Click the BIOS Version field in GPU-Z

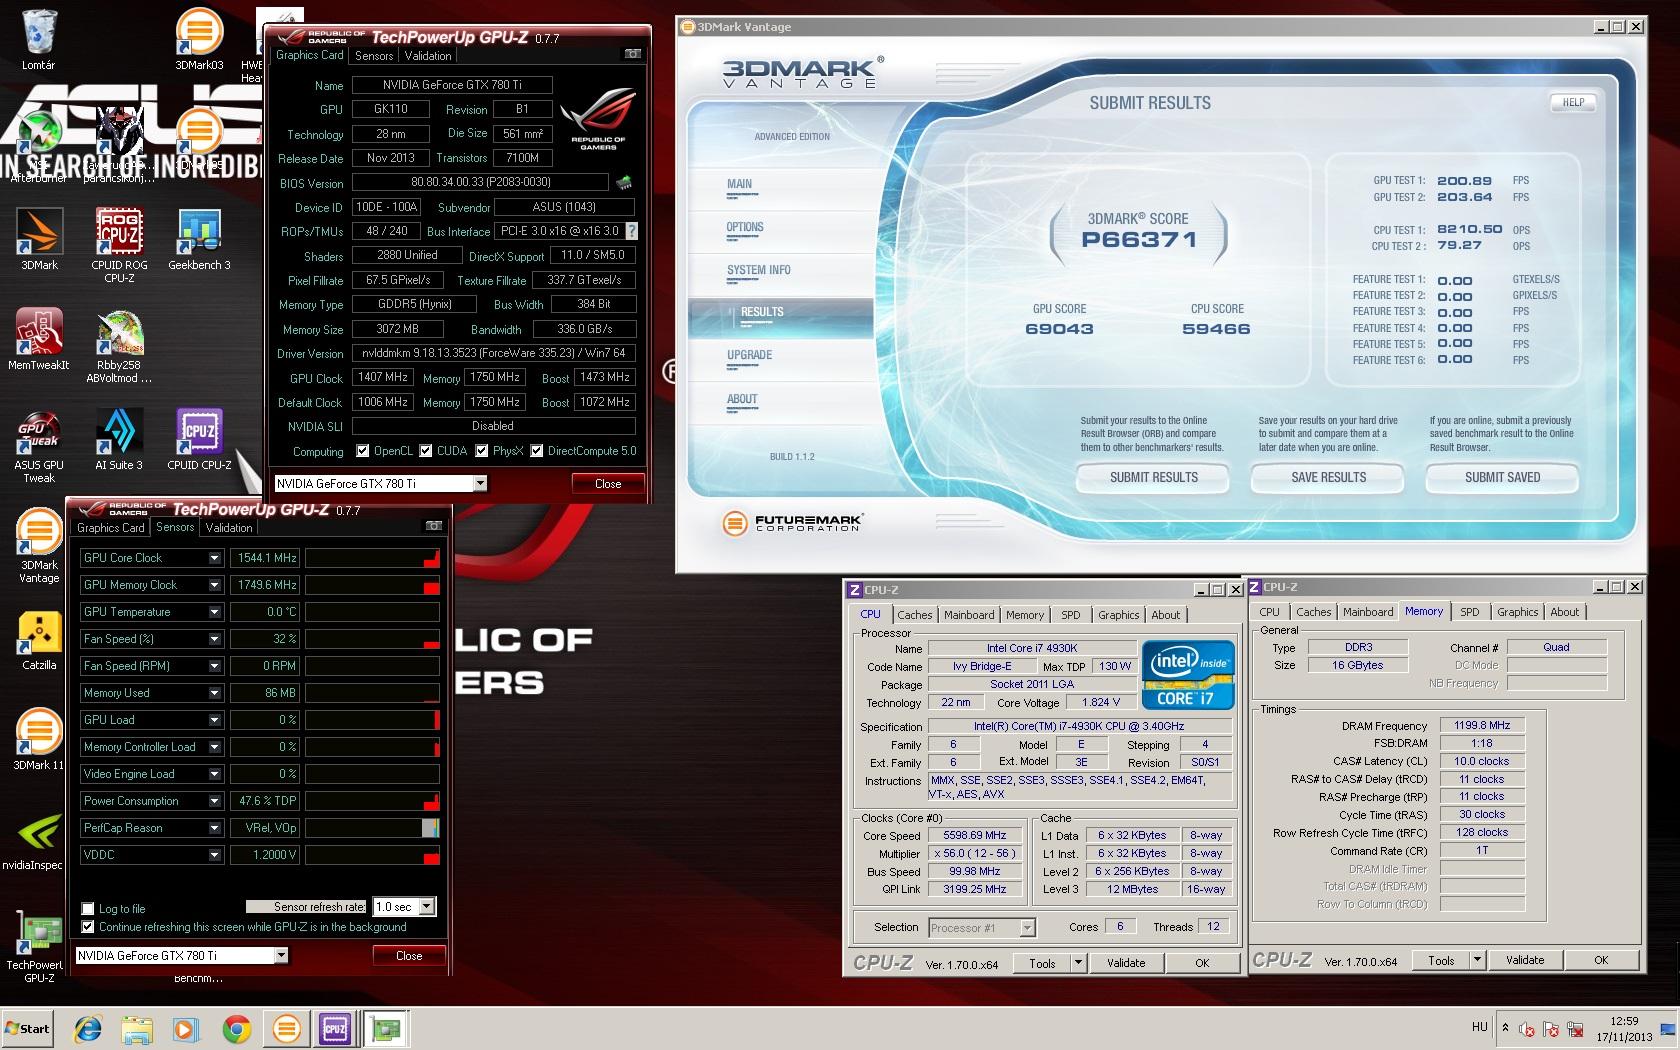(x=480, y=182)
